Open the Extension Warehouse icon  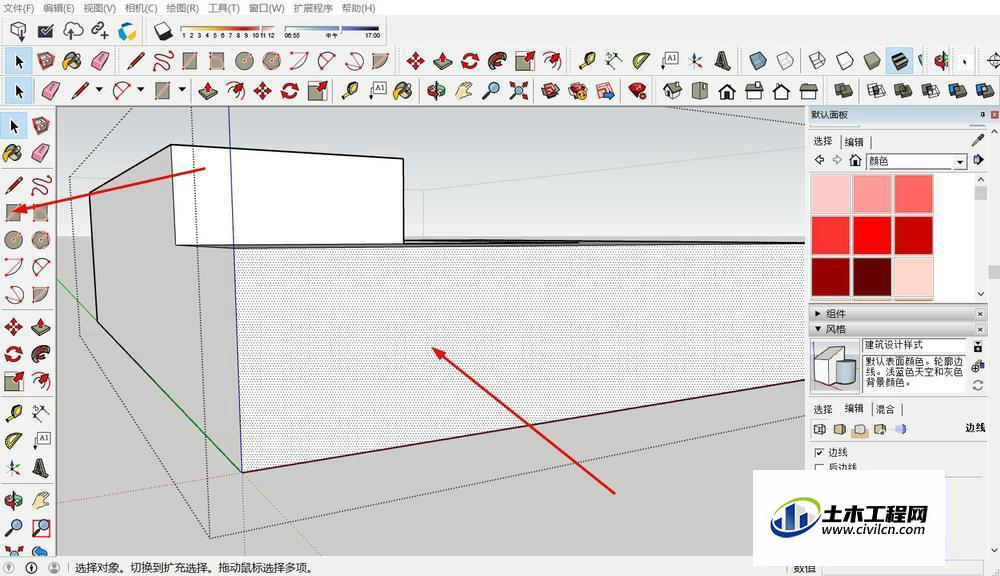[578, 91]
